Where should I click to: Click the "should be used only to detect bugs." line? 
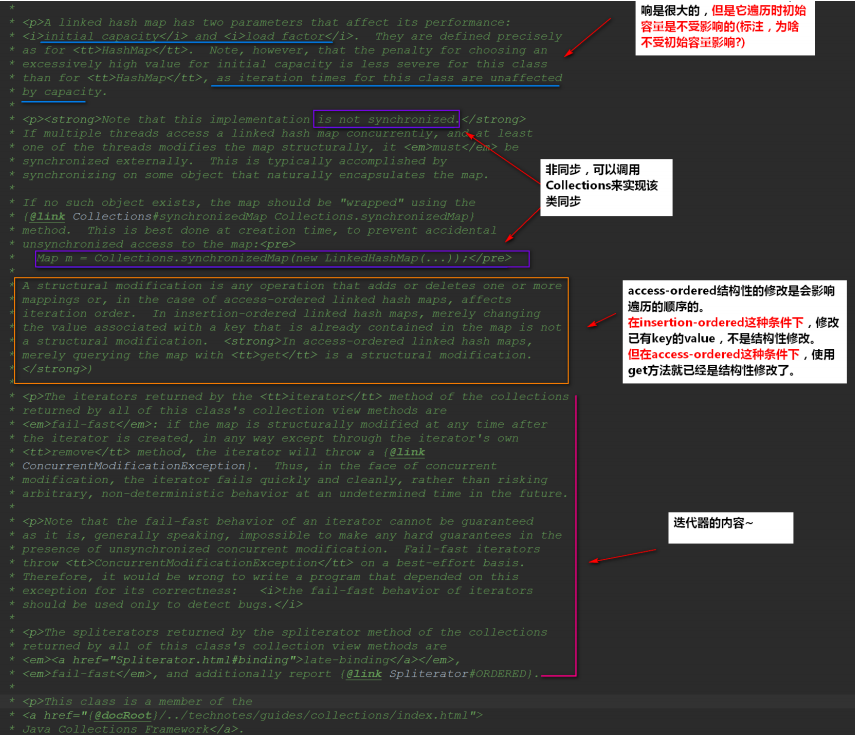point(162,605)
